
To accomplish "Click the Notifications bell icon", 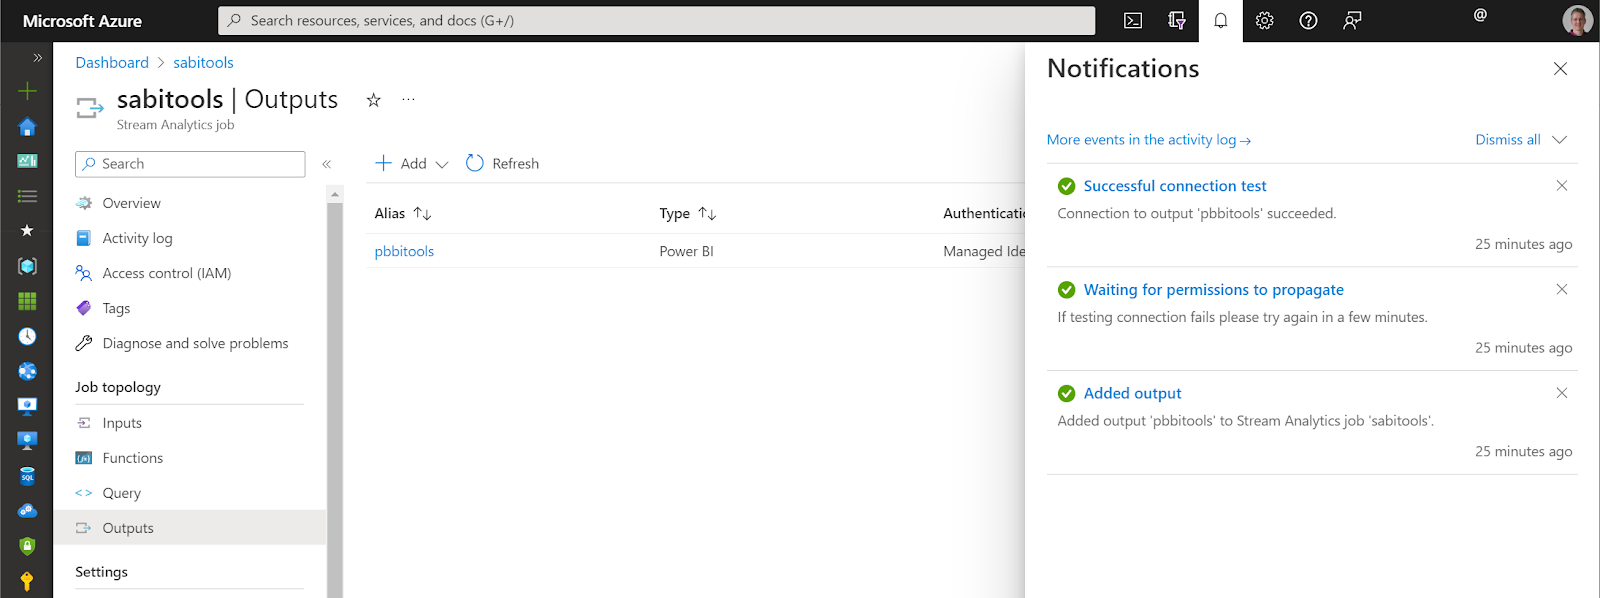I will (1221, 21).
